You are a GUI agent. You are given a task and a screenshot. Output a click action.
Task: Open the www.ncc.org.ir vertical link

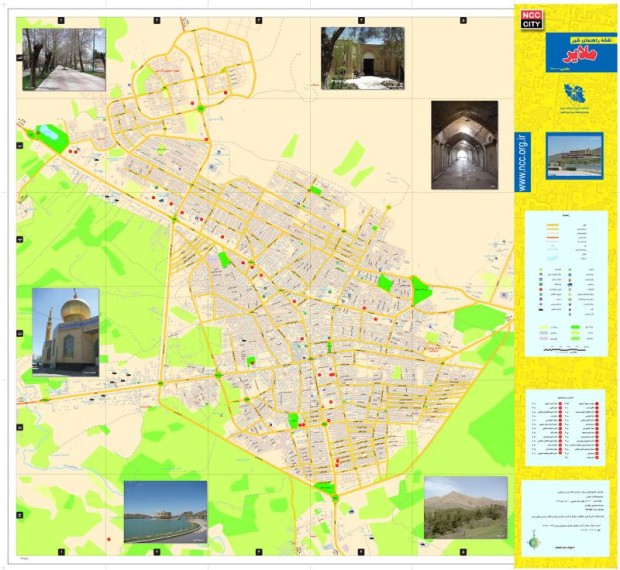(x=524, y=162)
